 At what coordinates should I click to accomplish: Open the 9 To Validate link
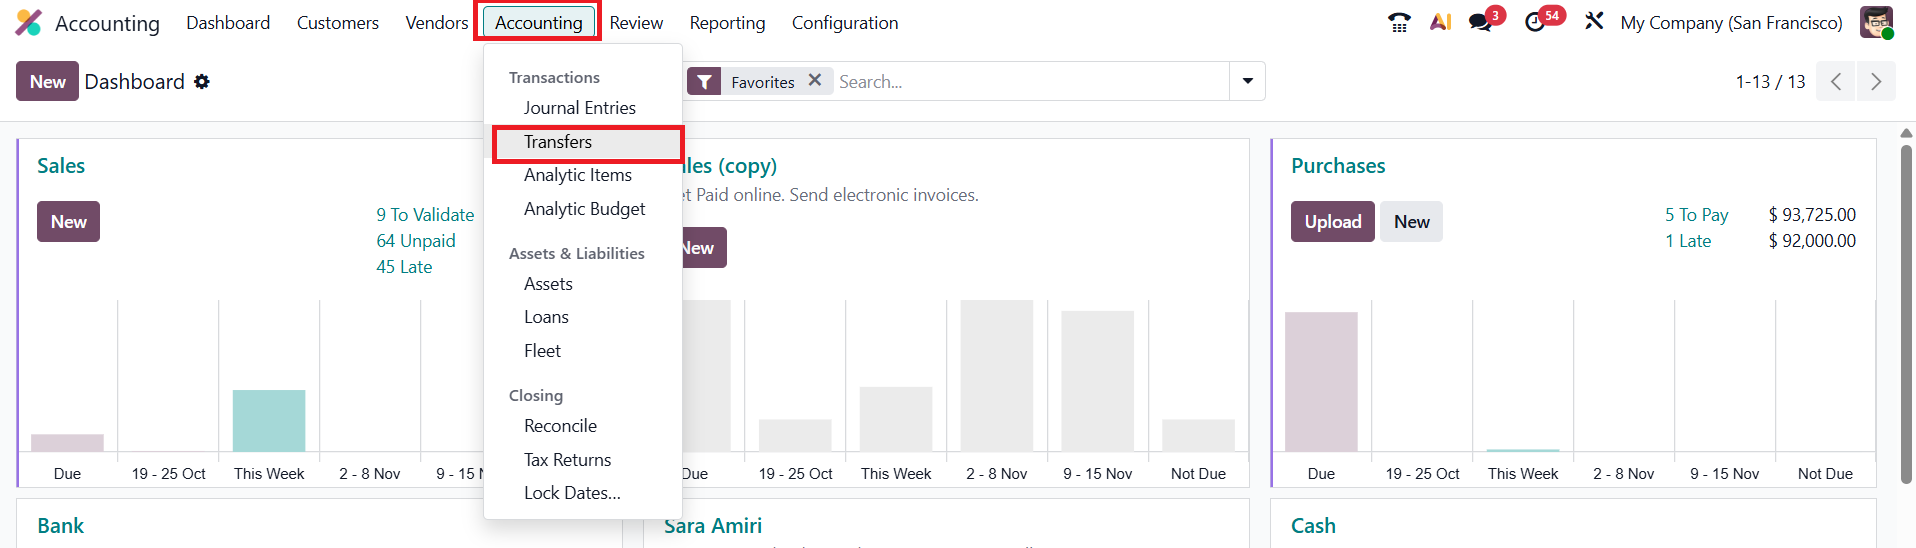point(425,215)
